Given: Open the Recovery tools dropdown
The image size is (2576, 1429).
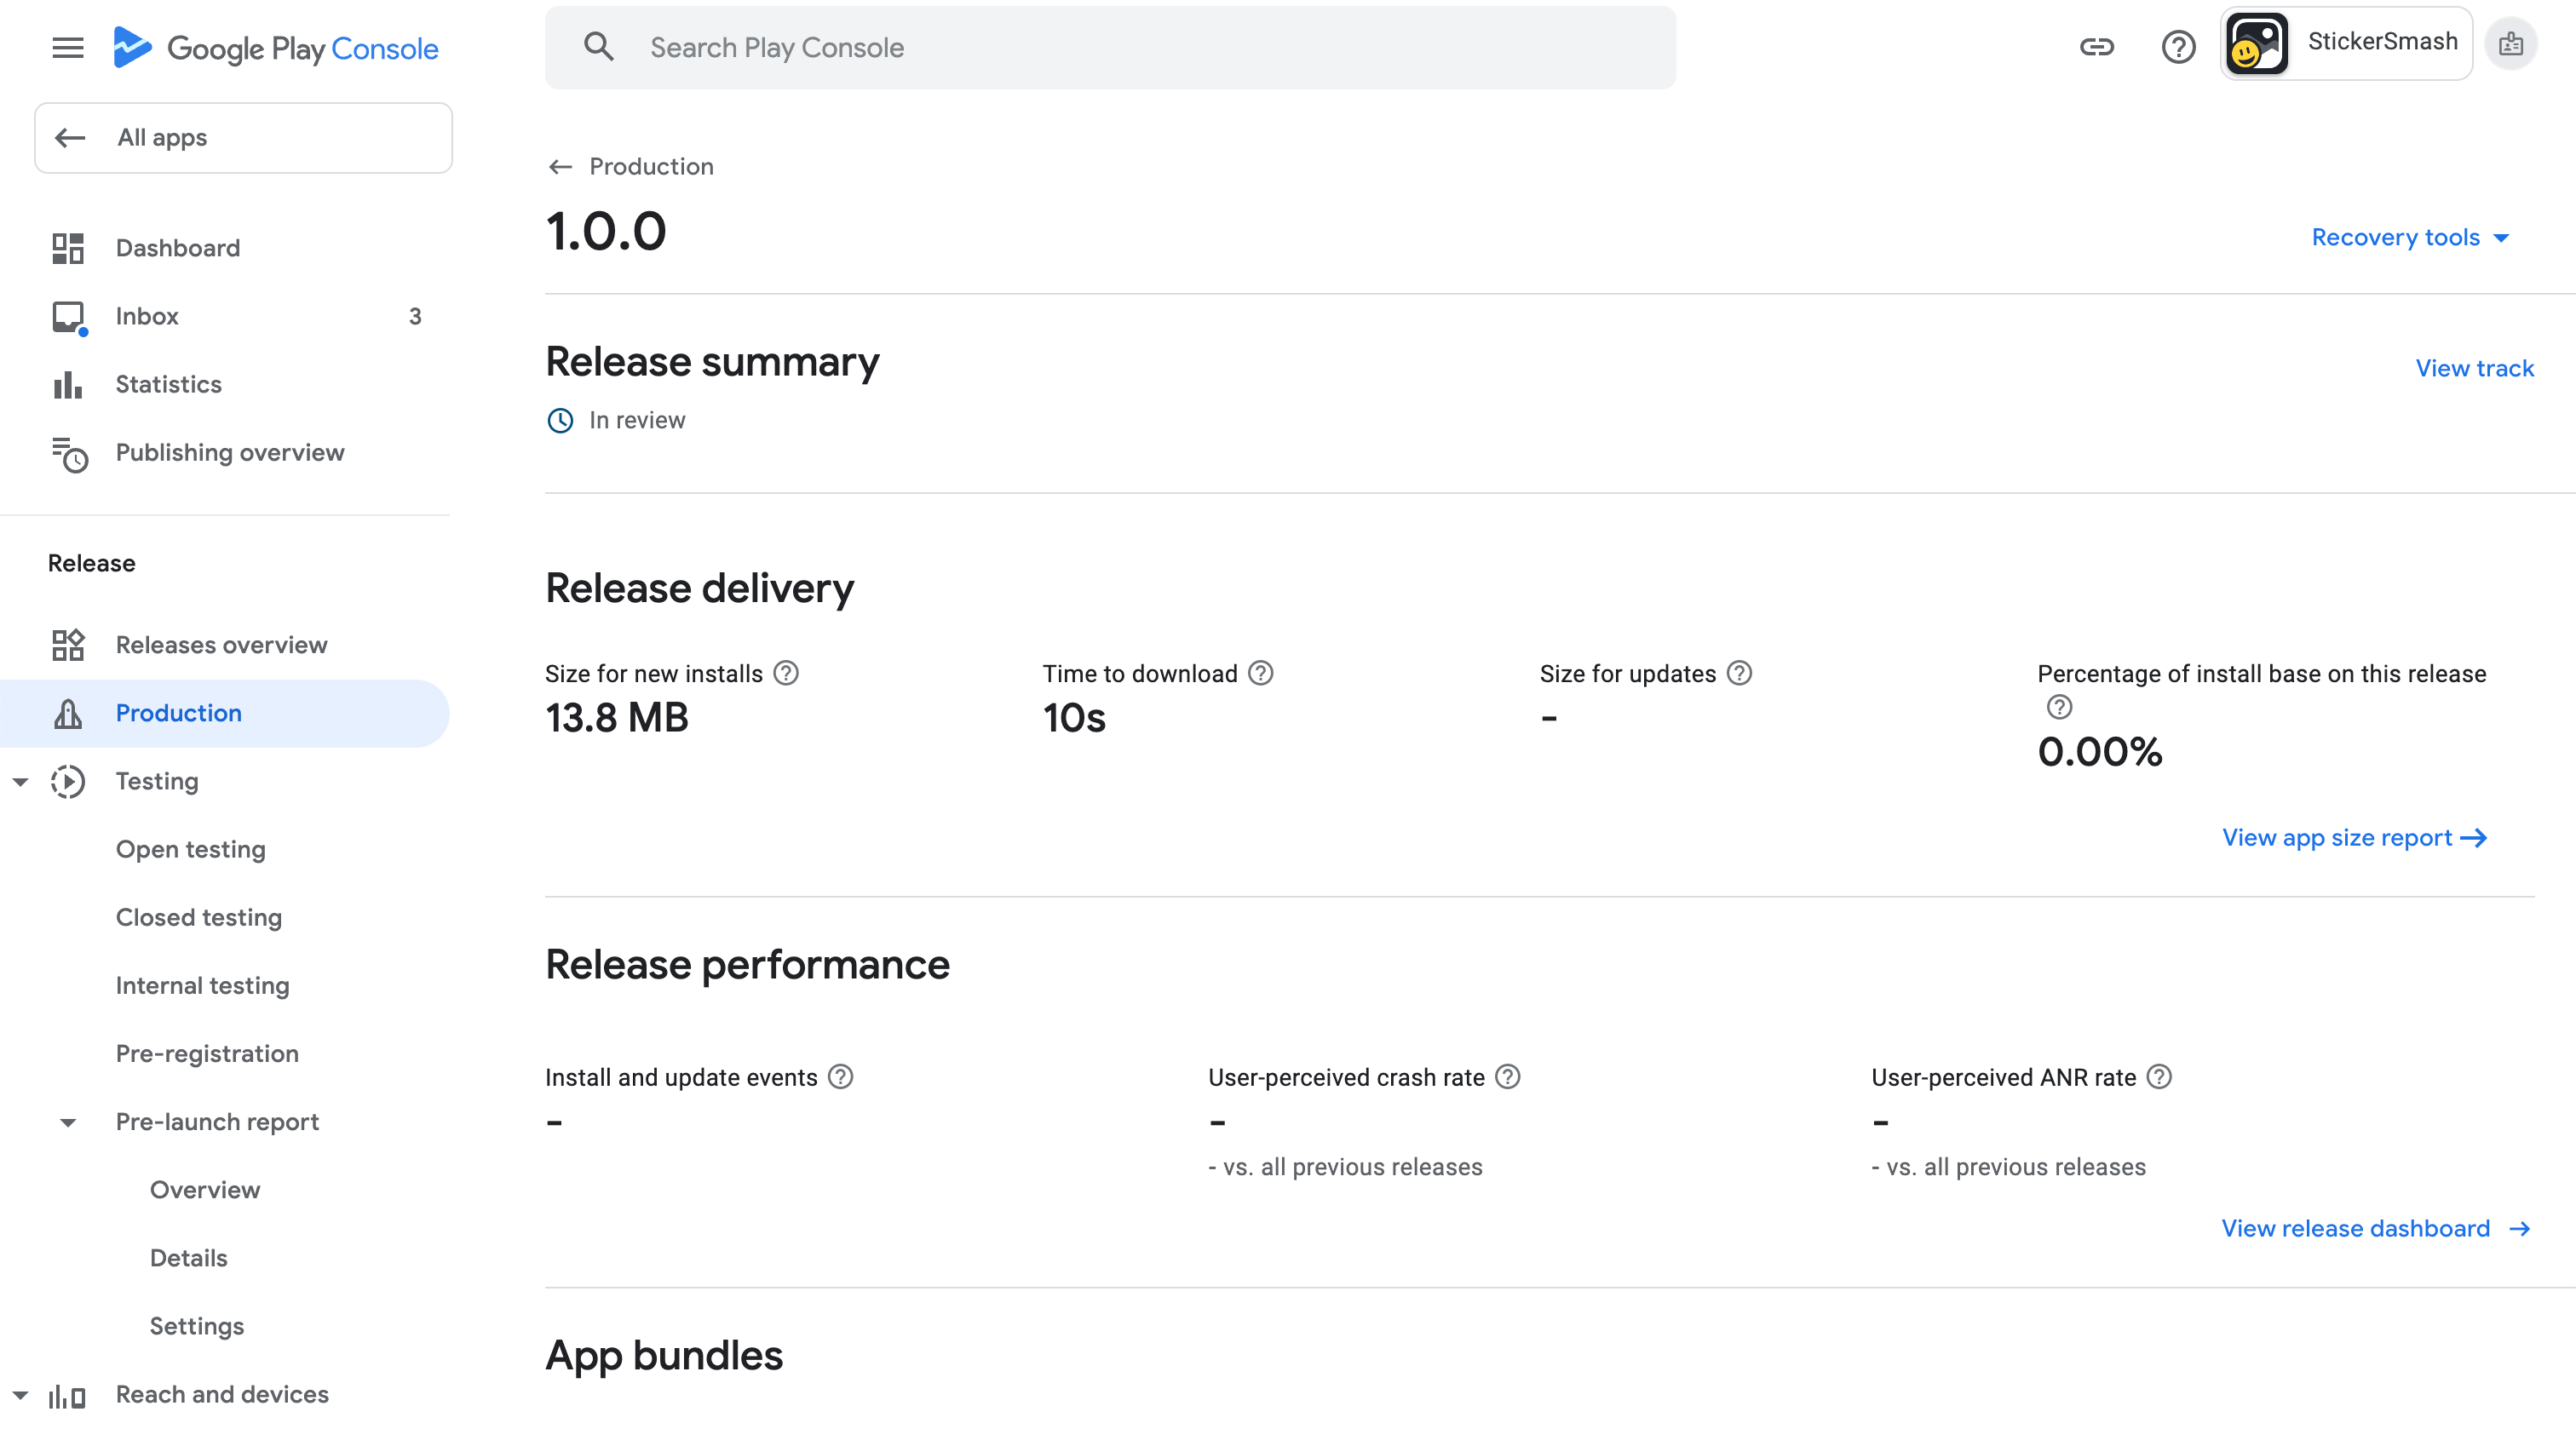Looking at the screenshot, I should tap(2410, 237).
